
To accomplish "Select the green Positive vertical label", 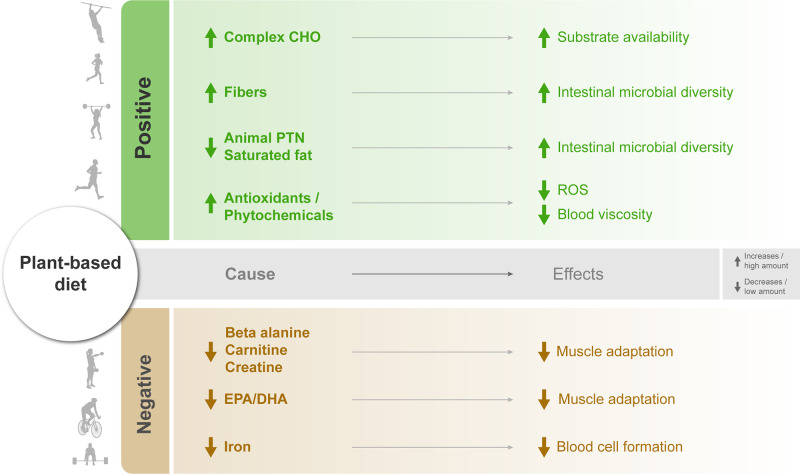I will (145, 120).
